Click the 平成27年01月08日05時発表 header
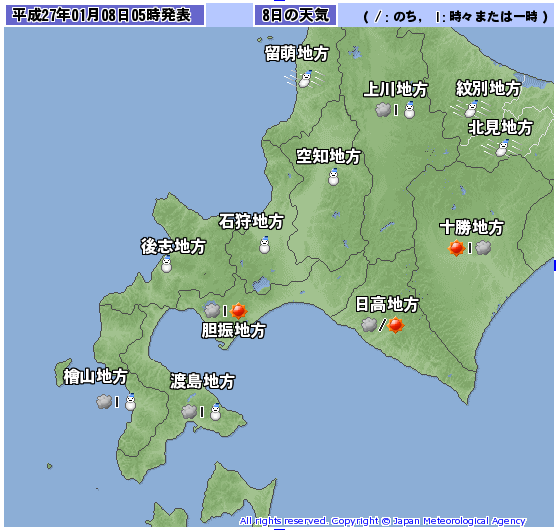 pos(105,15)
